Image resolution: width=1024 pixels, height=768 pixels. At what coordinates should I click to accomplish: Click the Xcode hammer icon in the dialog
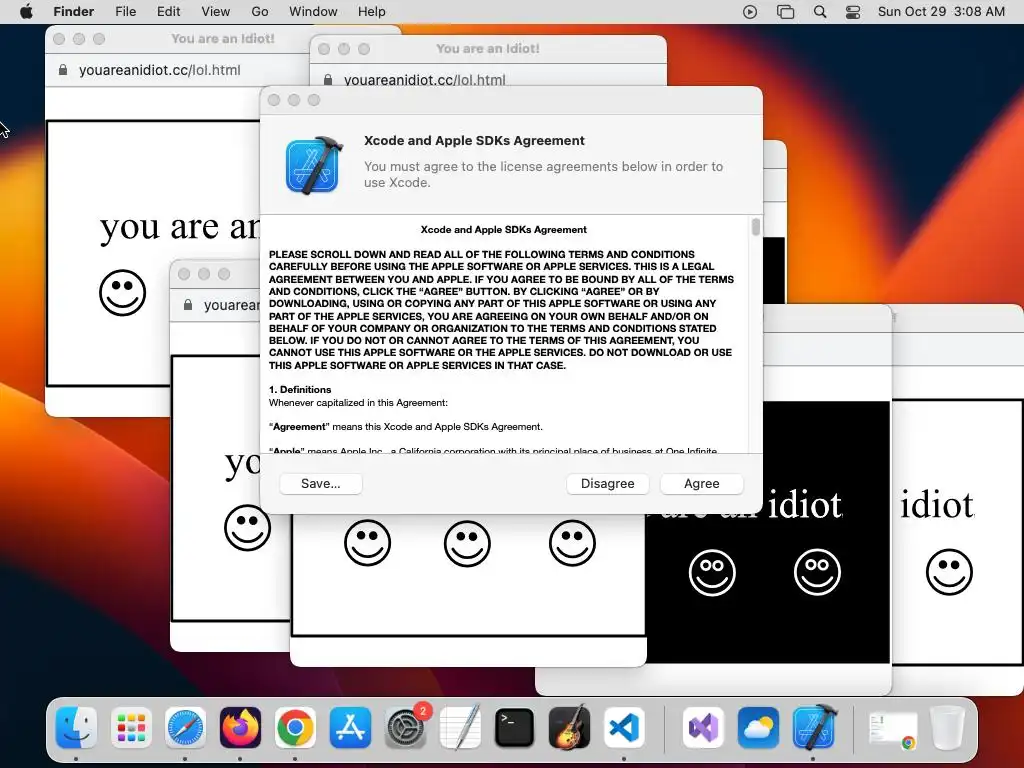pos(313,165)
